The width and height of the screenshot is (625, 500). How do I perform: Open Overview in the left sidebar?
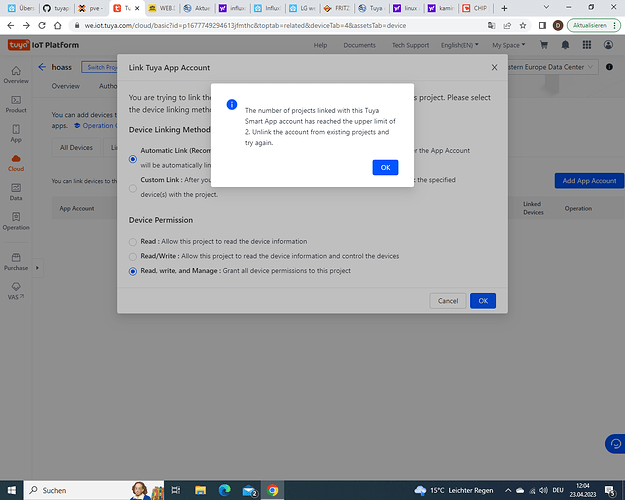pos(16,75)
